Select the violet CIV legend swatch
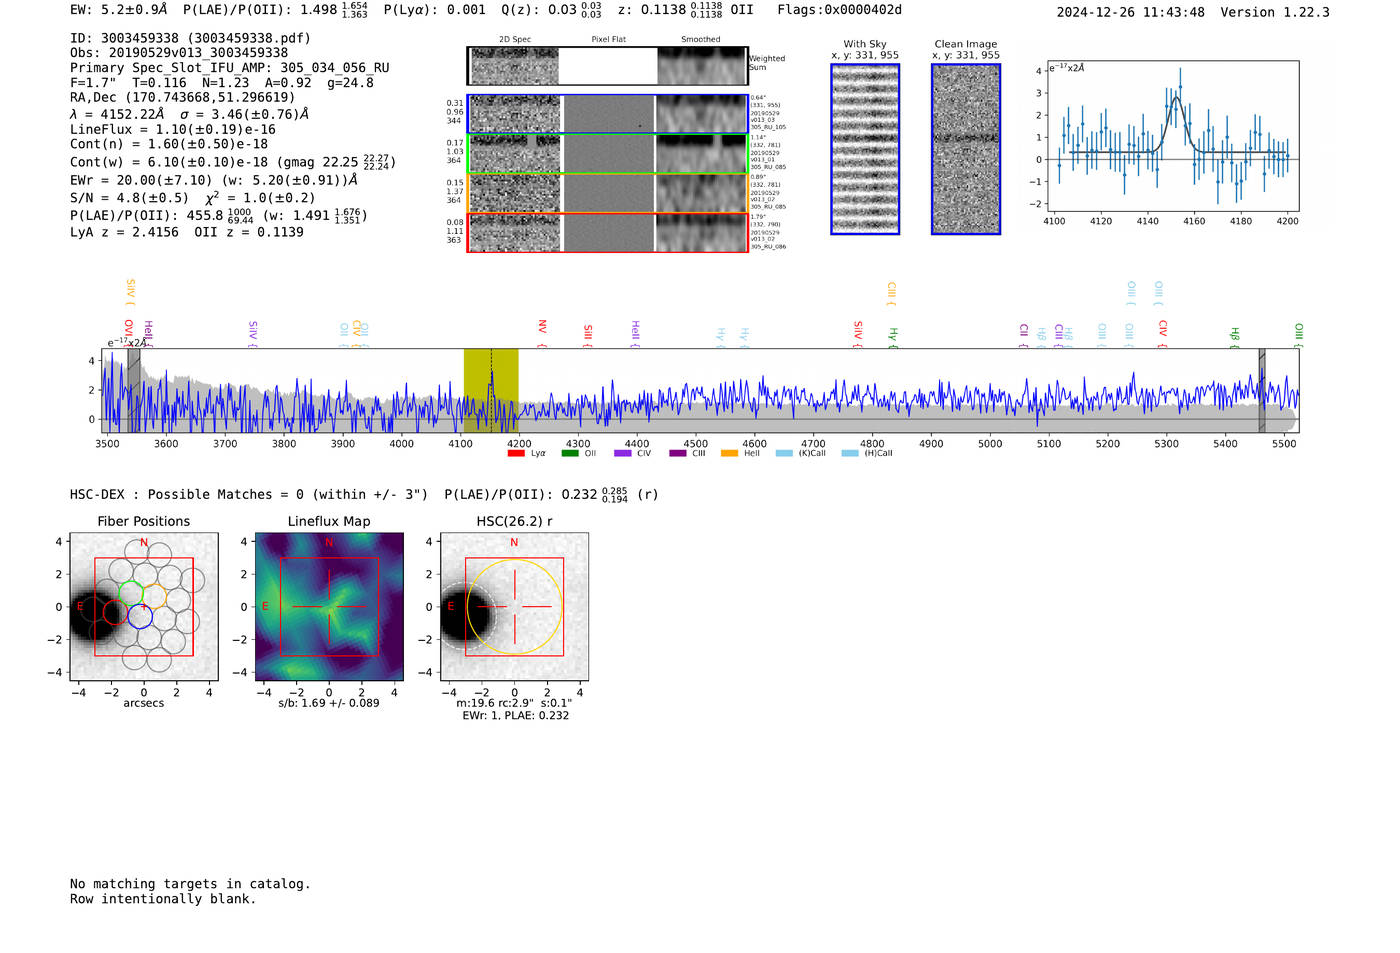 click(x=623, y=453)
